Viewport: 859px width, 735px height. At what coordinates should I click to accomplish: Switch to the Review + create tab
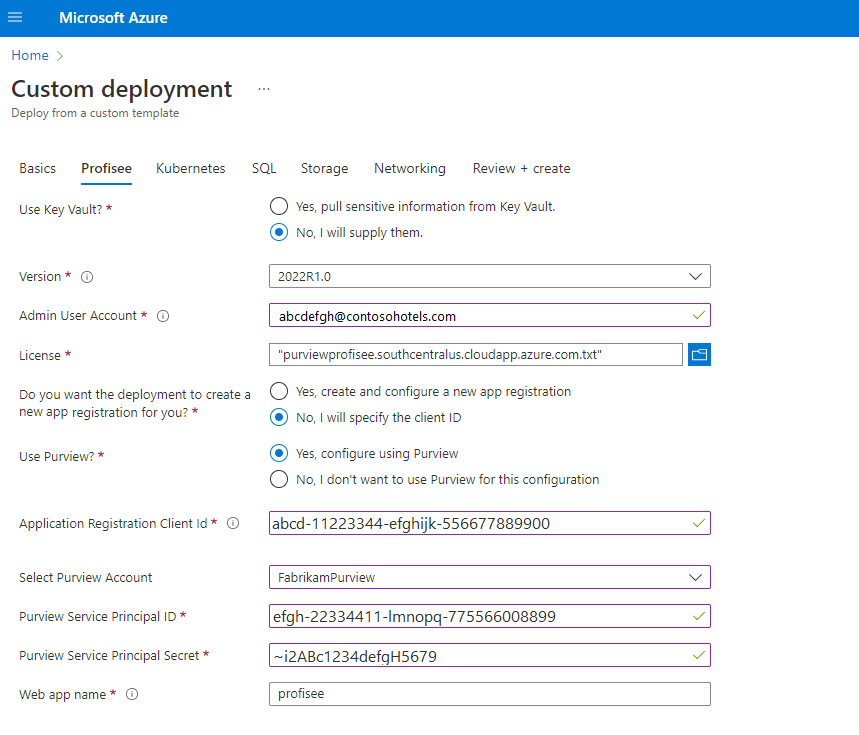522,169
